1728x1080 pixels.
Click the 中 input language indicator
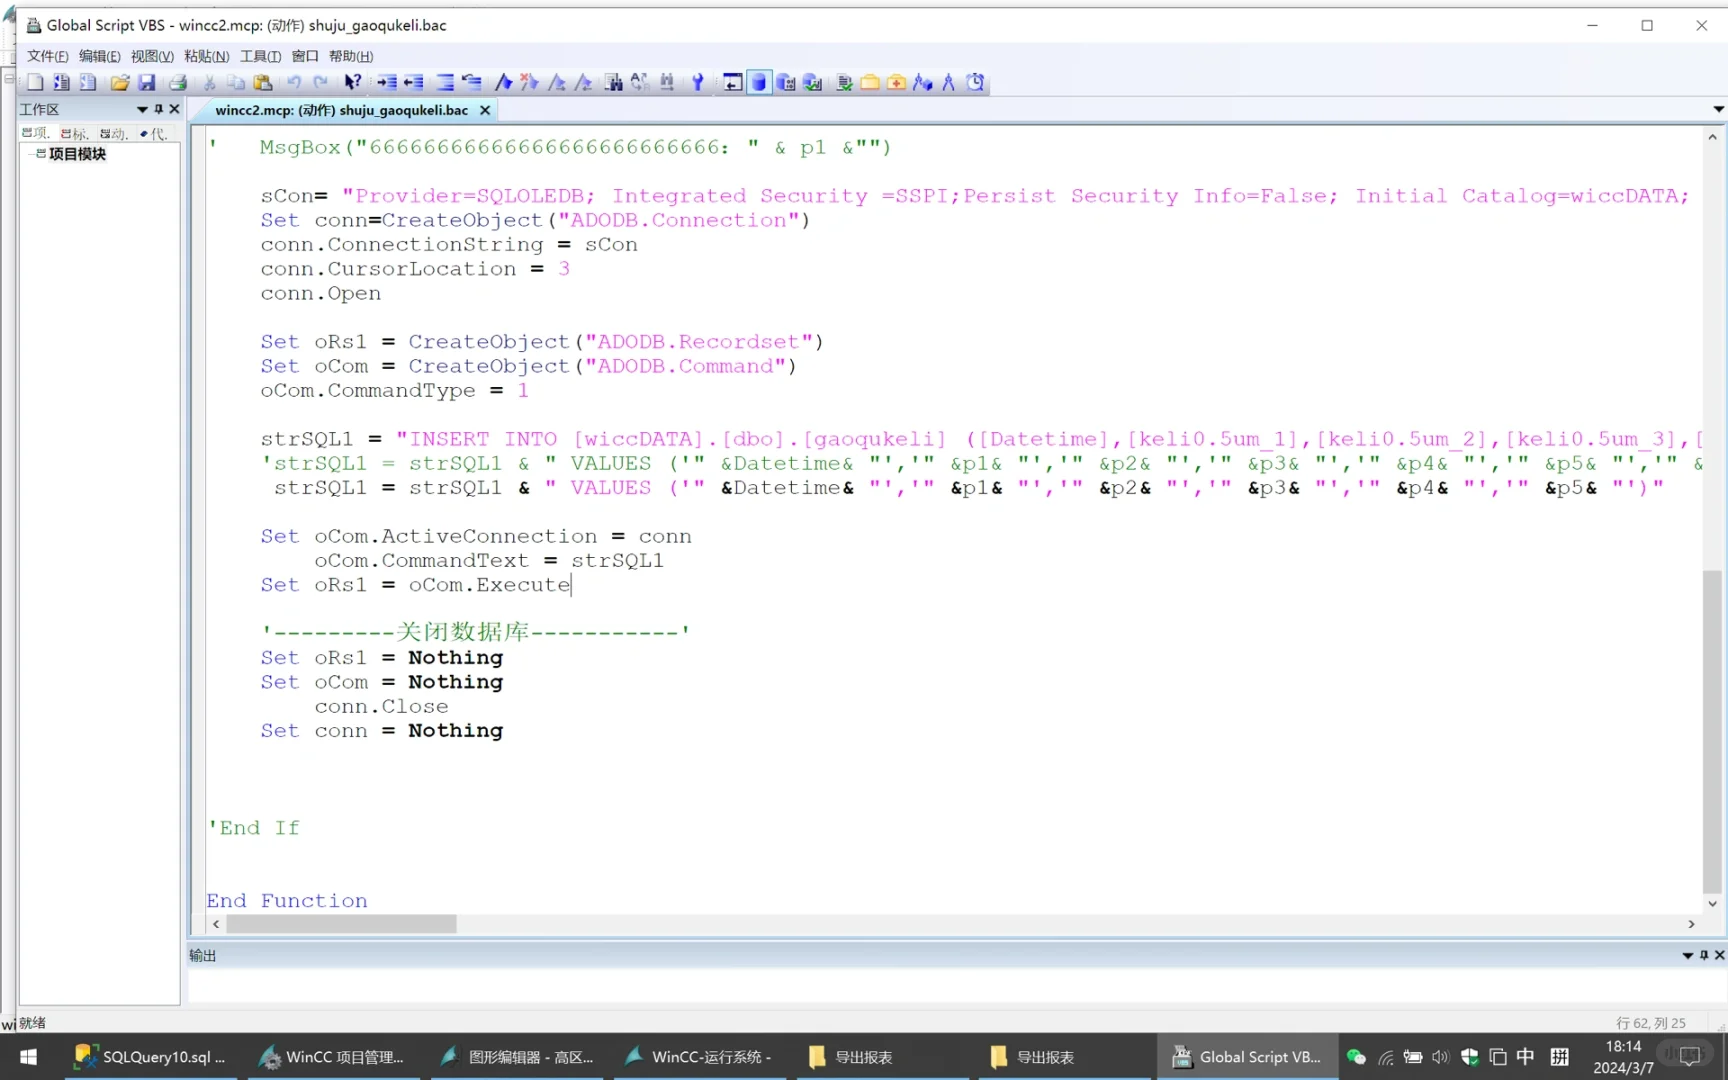[1525, 1057]
